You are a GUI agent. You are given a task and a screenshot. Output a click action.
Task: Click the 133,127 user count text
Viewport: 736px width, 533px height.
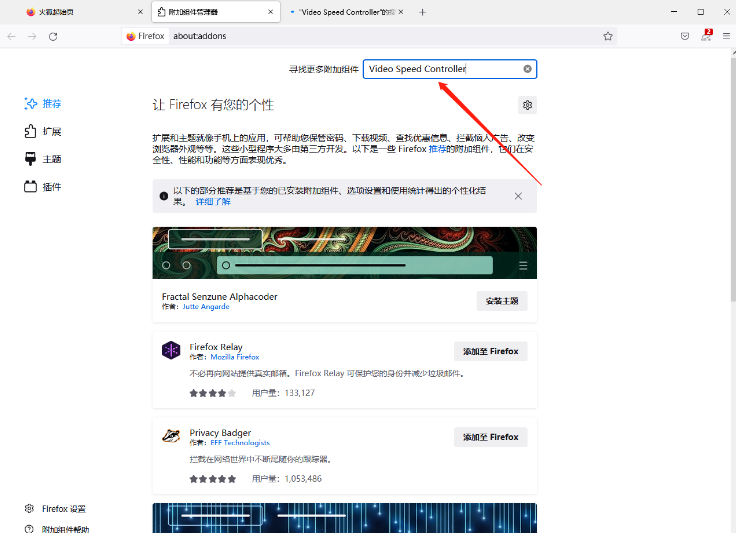click(299, 393)
